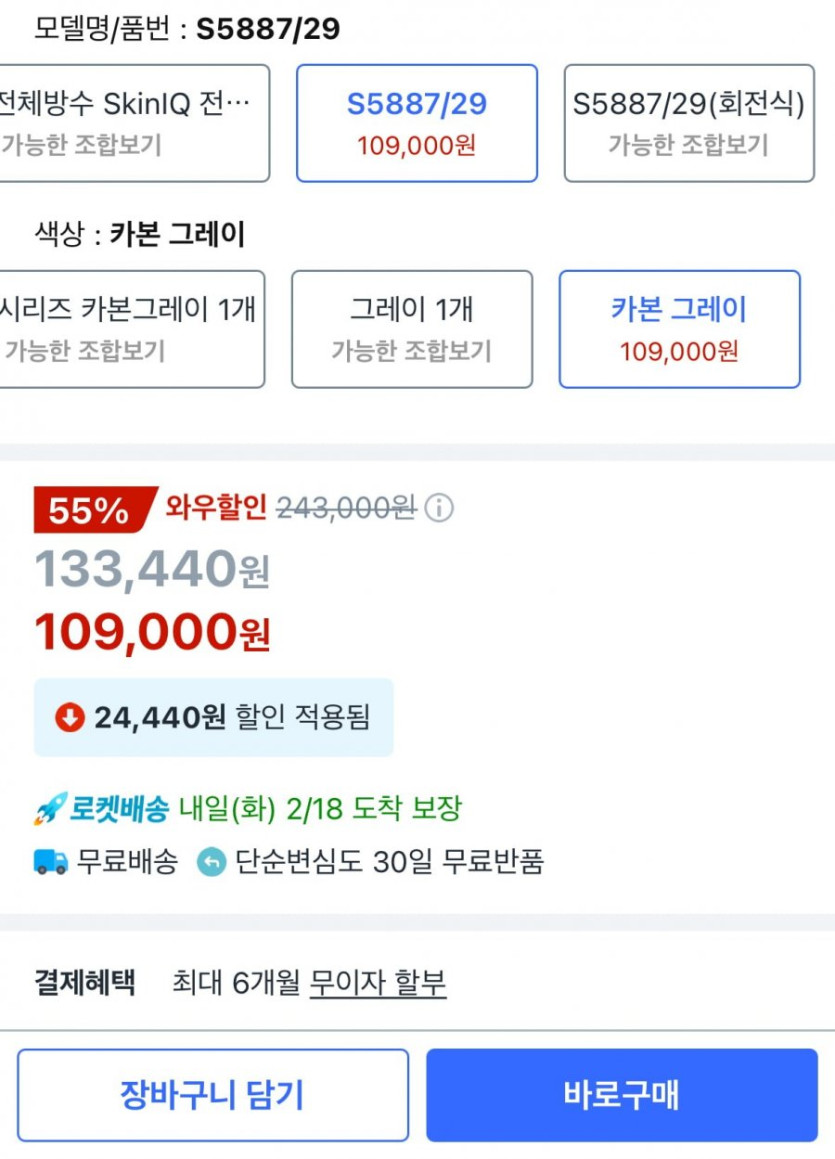Image resolution: width=835 pixels, height=1159 pixels.
Task: Select the 카본 그레이 color option
Action: tap(679, 329)
